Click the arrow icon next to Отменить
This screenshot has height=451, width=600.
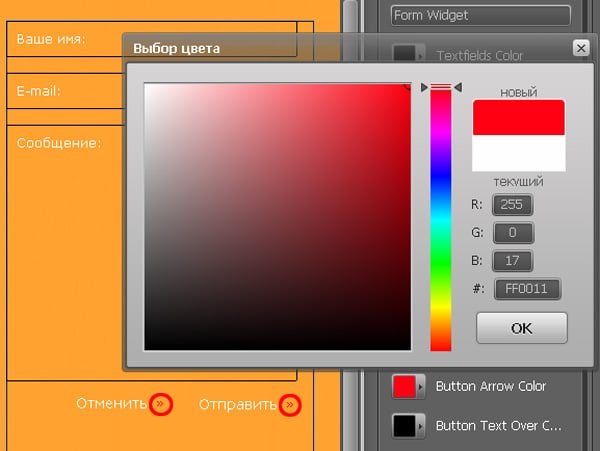[162, 404]
